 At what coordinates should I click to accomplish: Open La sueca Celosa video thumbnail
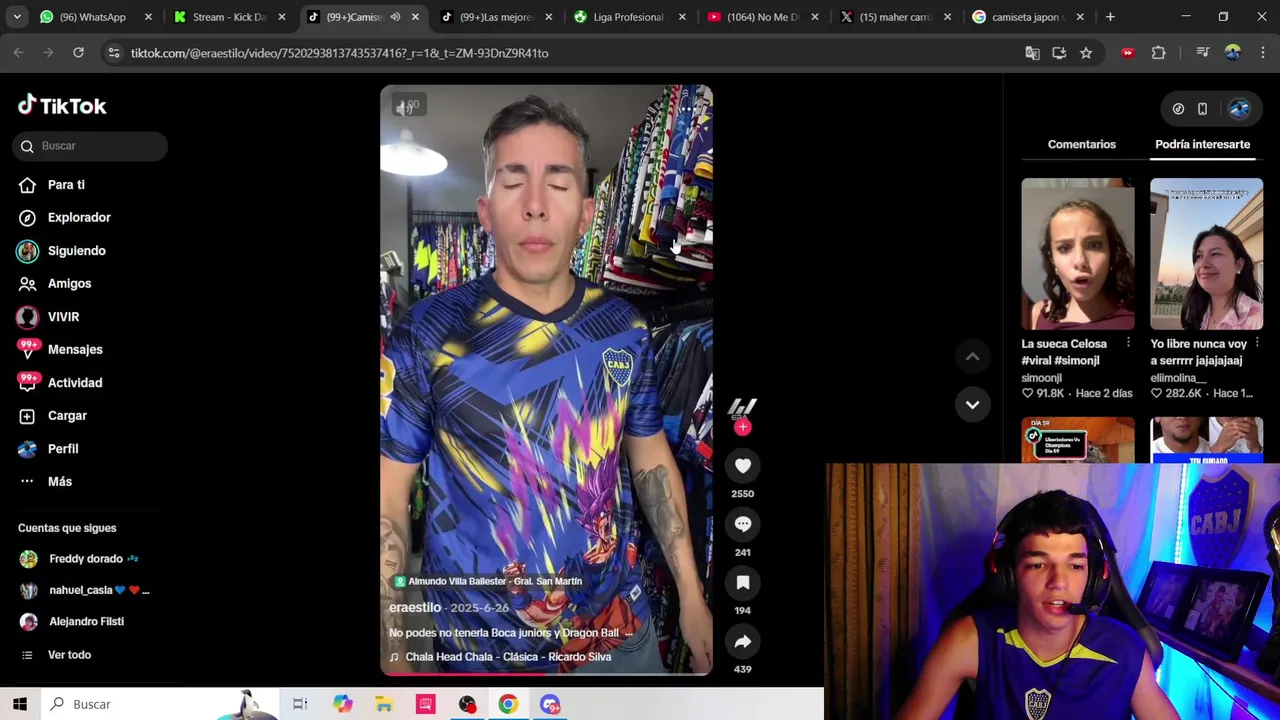[1078, 254]
